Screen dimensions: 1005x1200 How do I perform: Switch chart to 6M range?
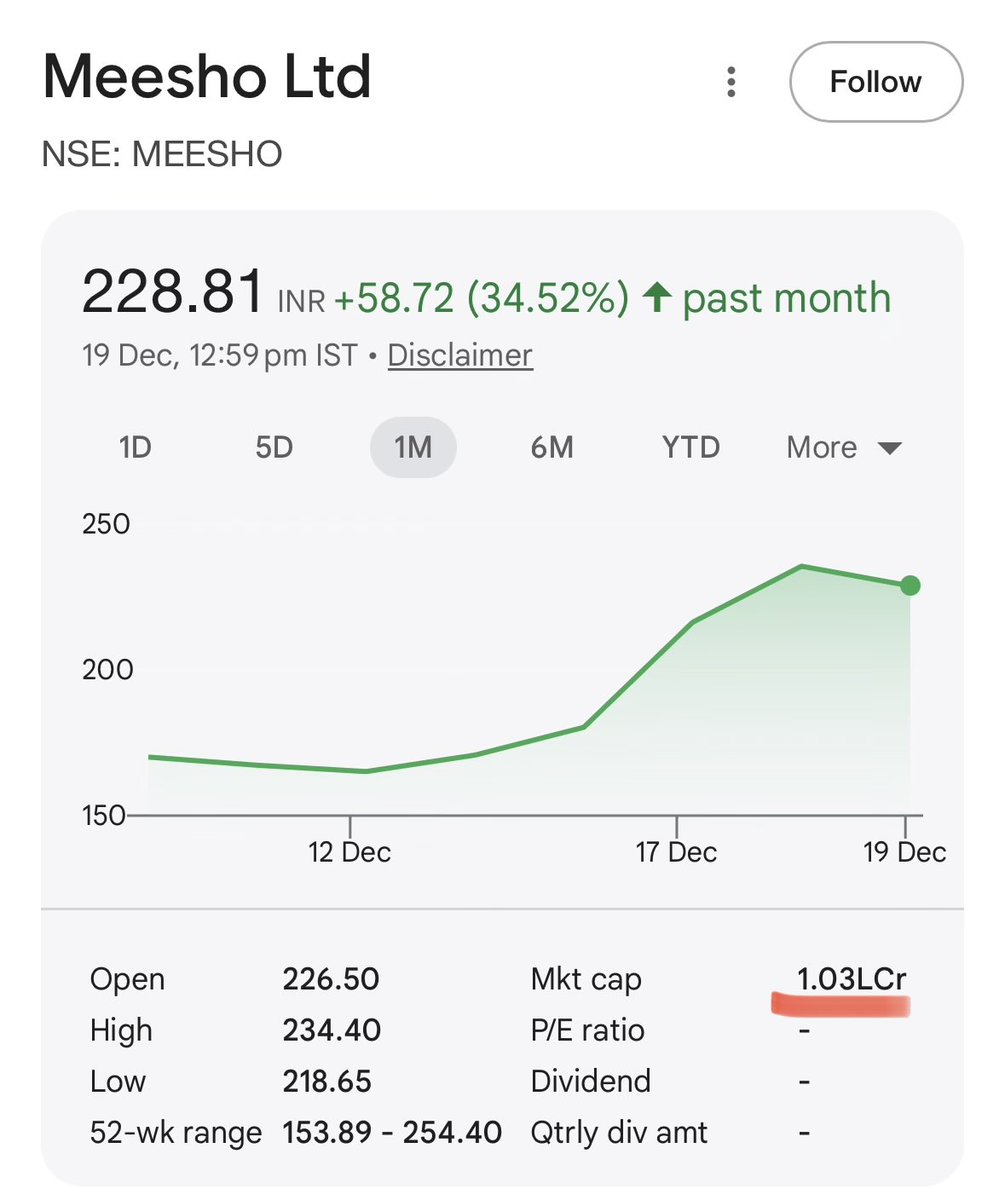(552, 447)
